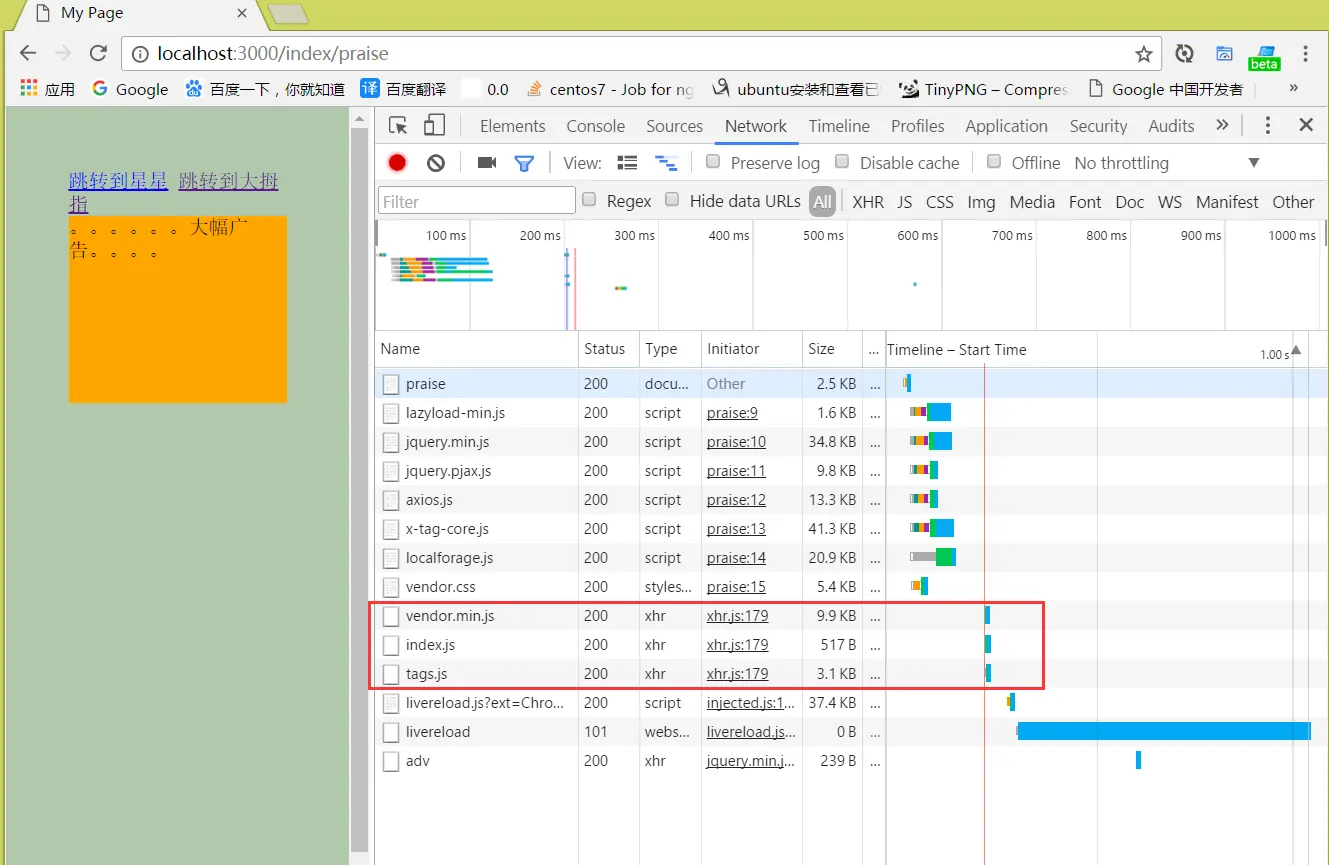Toggle the capture screenshots camera icon
The height and width of the screenshot is (865, 1329).
pos(487,163)
